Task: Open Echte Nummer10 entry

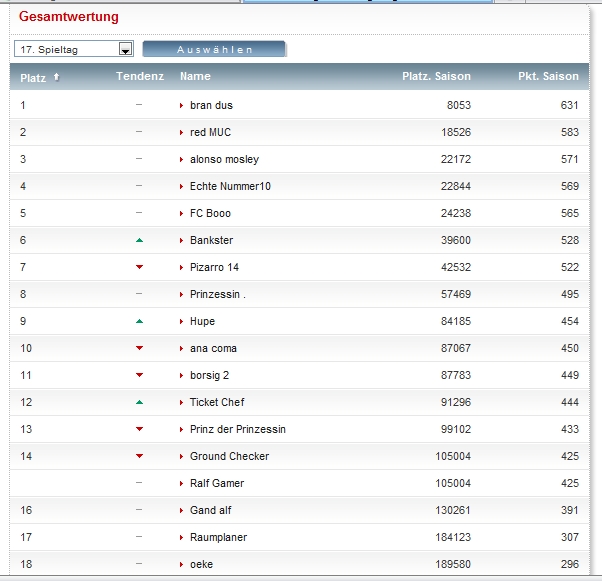Action: tap(230, 186)
